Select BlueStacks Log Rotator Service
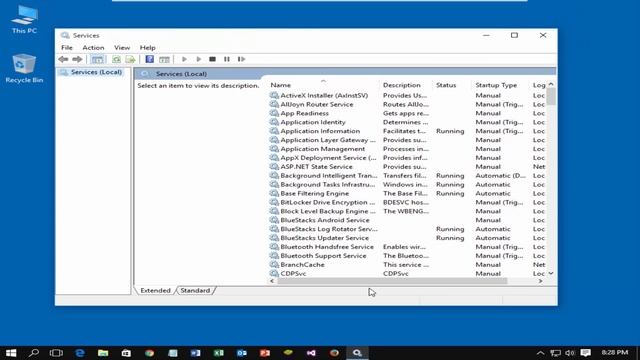Screen dimensions: 640x360 click(329, 229)
